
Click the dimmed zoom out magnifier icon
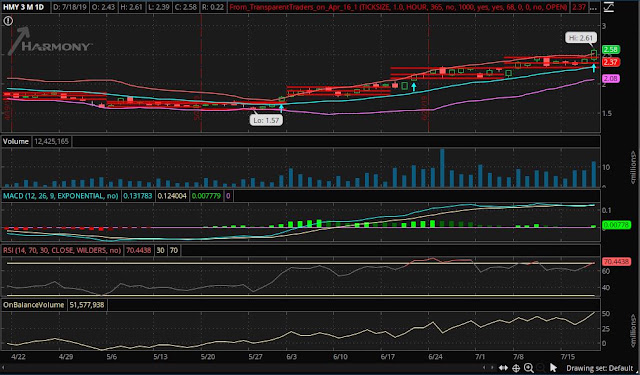[540, 368]
